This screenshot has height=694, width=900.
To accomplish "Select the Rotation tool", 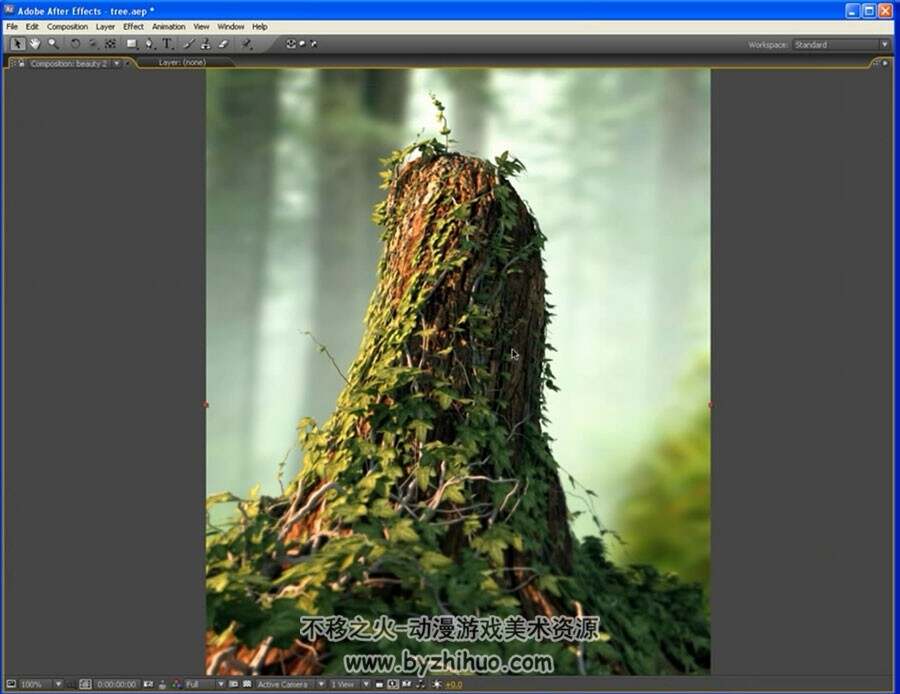I will pos(75,44).
